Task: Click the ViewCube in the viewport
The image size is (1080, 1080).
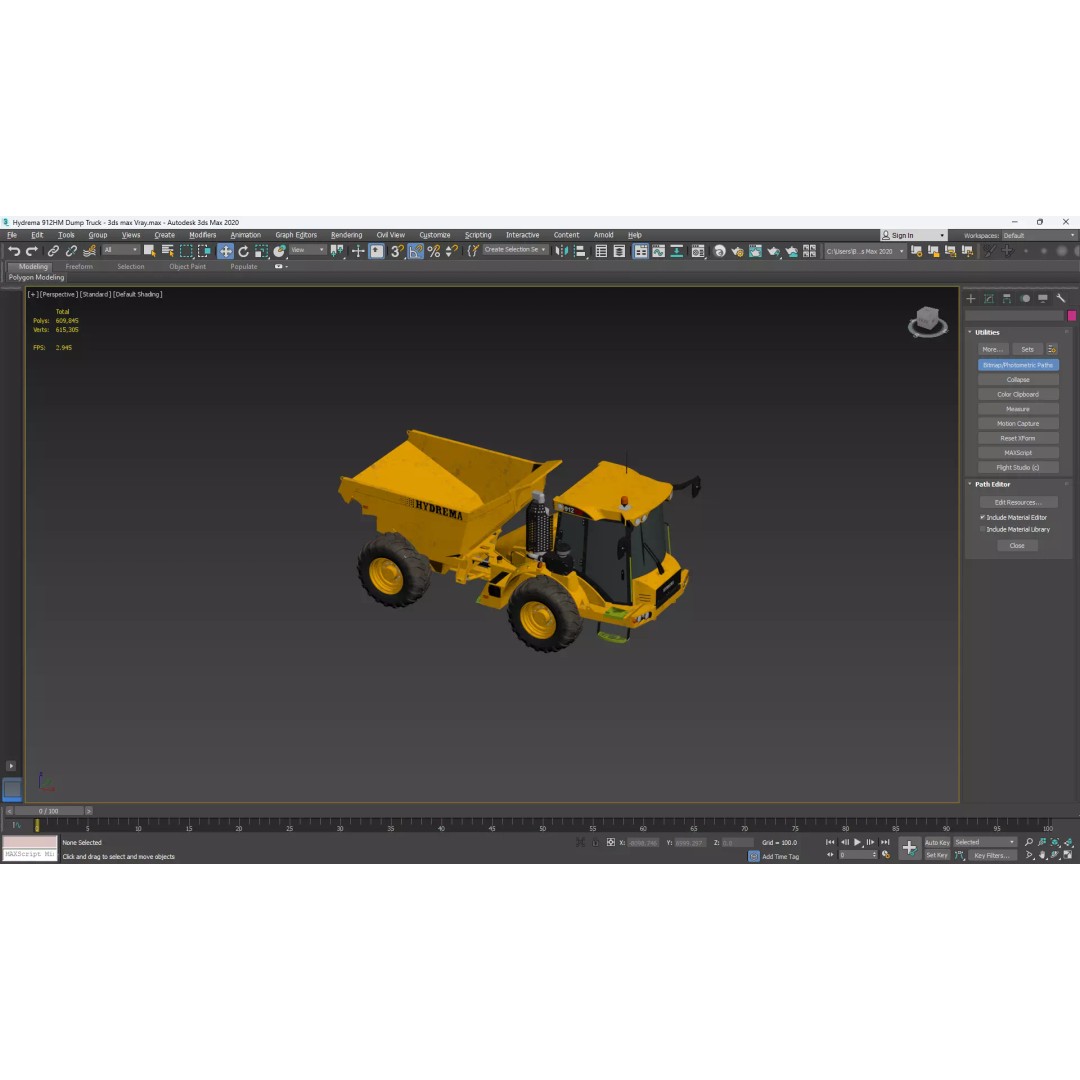Action: point(927,322)
